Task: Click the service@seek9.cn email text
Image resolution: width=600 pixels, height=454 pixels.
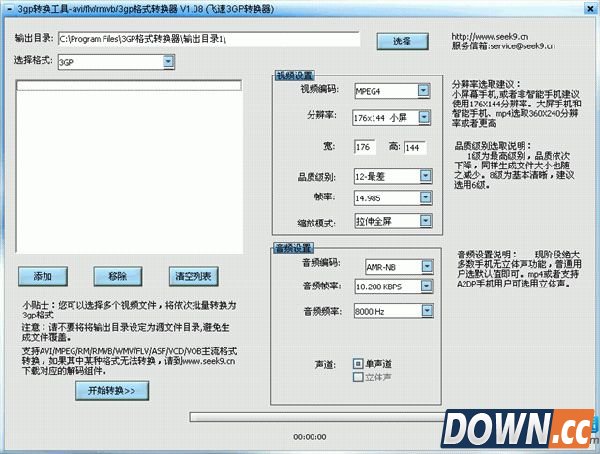Action: tap(522, 46)
